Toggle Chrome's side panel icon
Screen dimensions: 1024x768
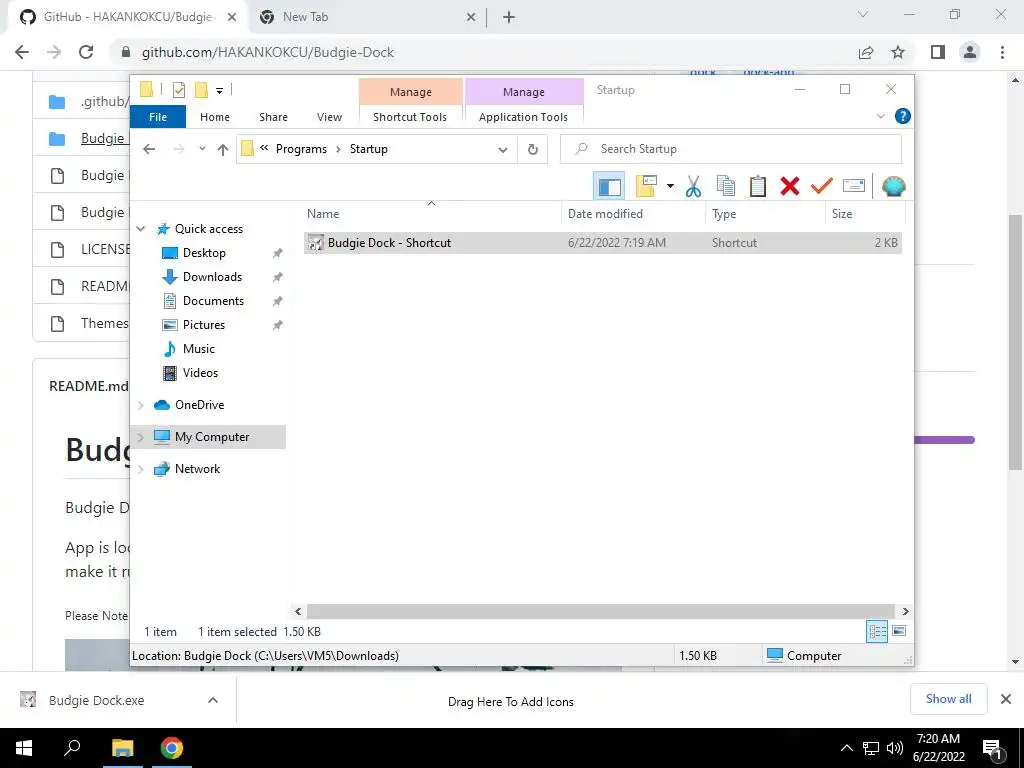pos(938,52)
